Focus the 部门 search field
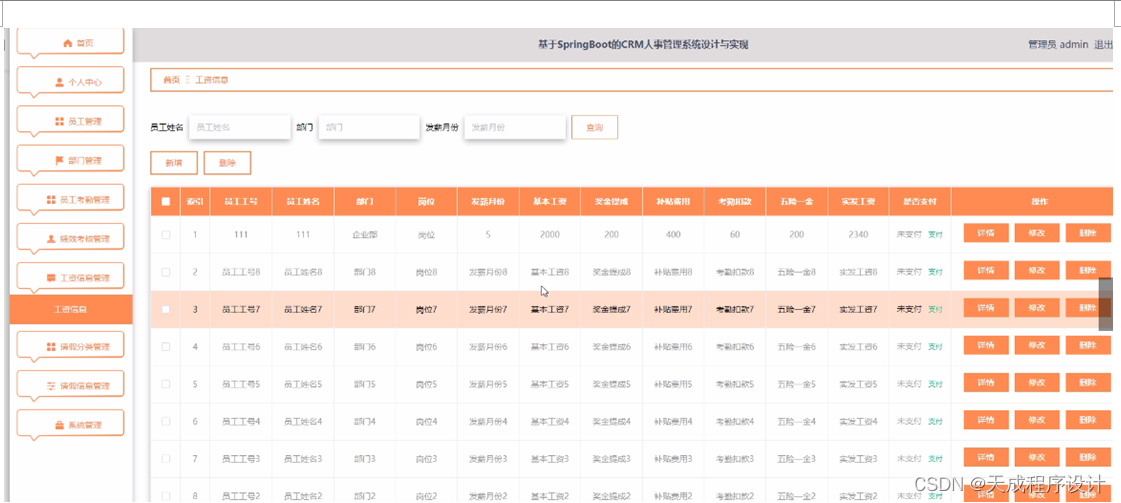1121x503 pixels. 369,127
